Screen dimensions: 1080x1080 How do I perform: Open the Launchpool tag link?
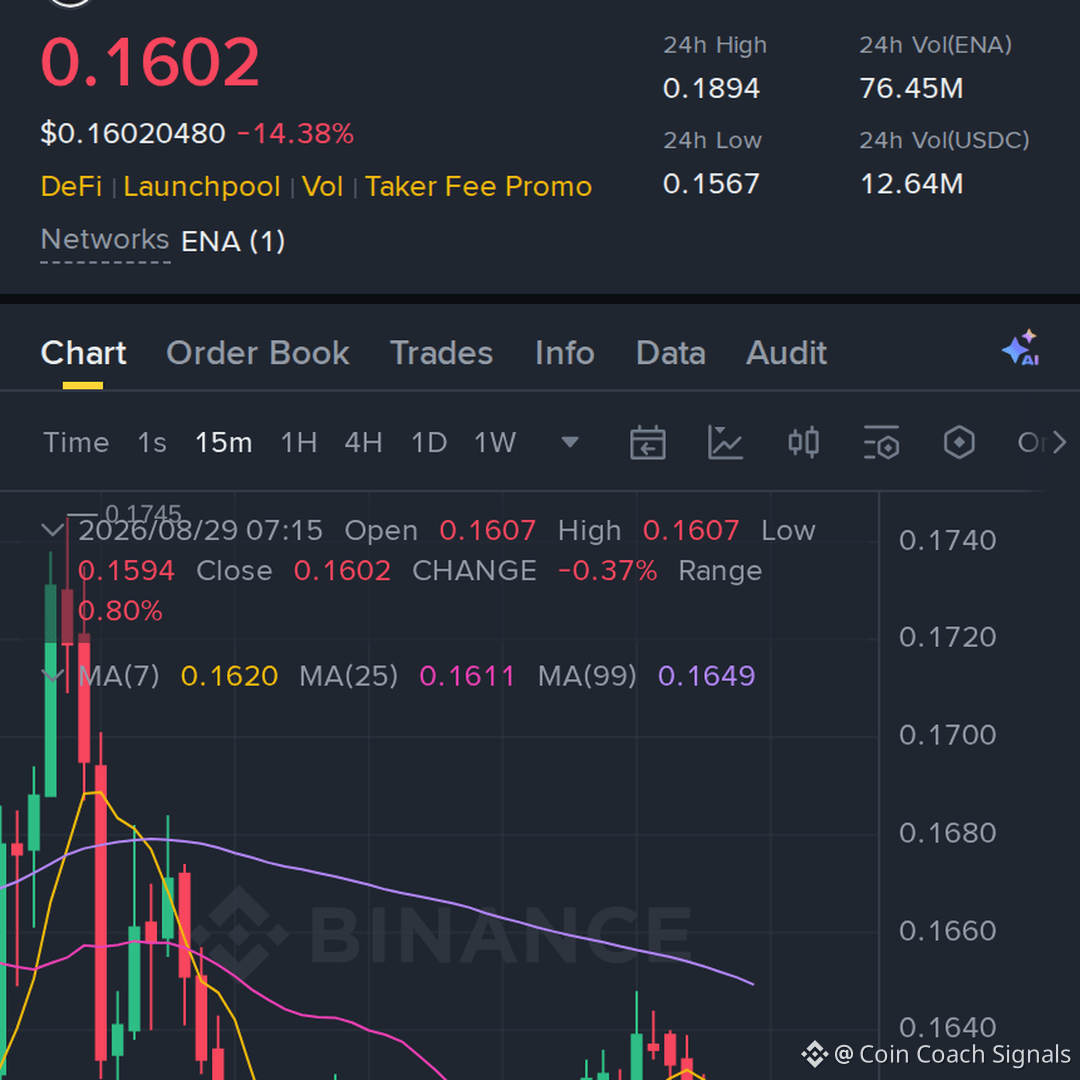[202, 187]
